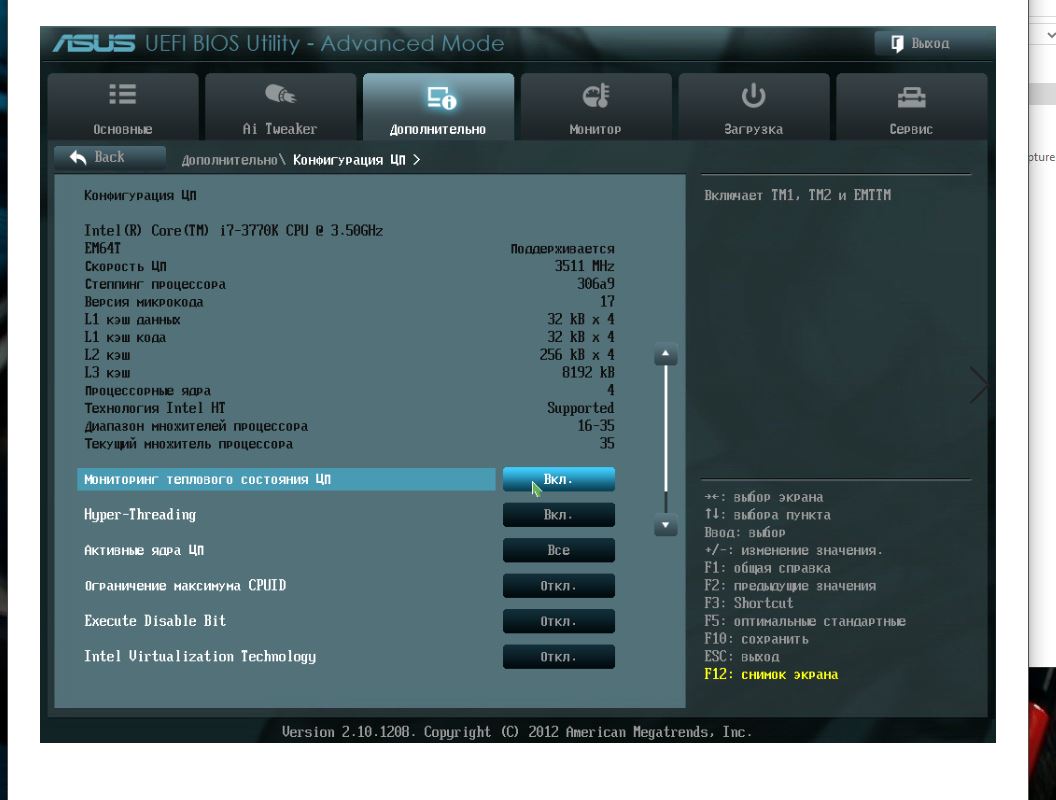Click the Включает TM1, TM2 и EMTTM help text
1056x800 pixels.
[x=797, y=195]
